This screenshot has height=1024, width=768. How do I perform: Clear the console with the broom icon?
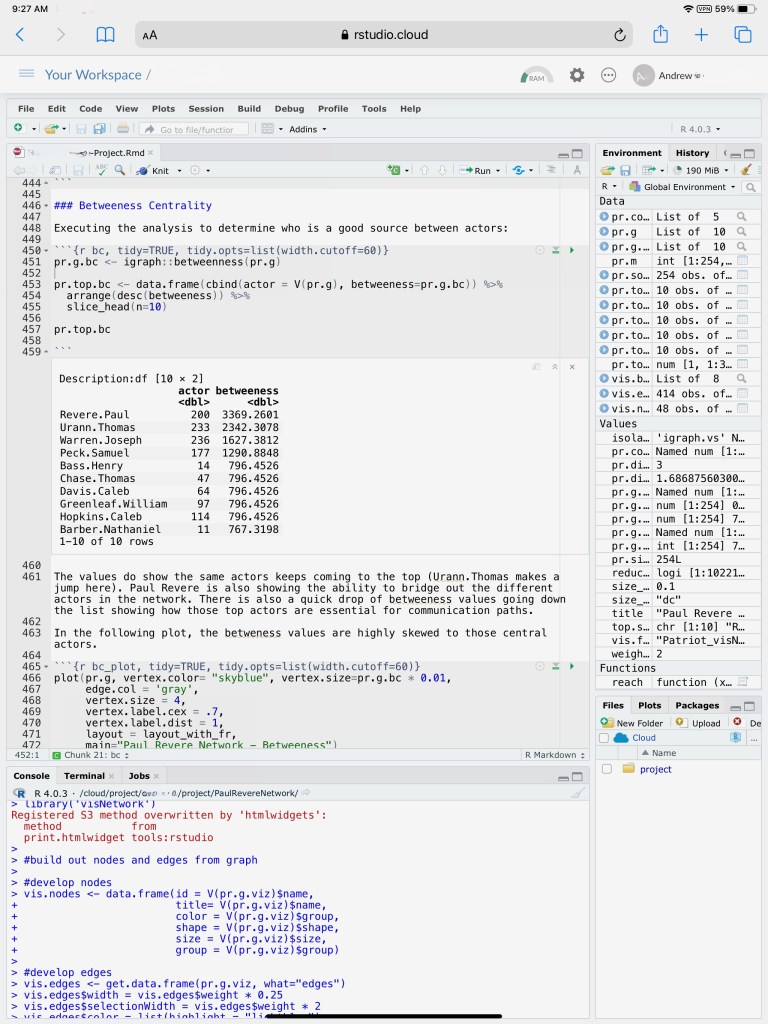click(x=577, y=793)
